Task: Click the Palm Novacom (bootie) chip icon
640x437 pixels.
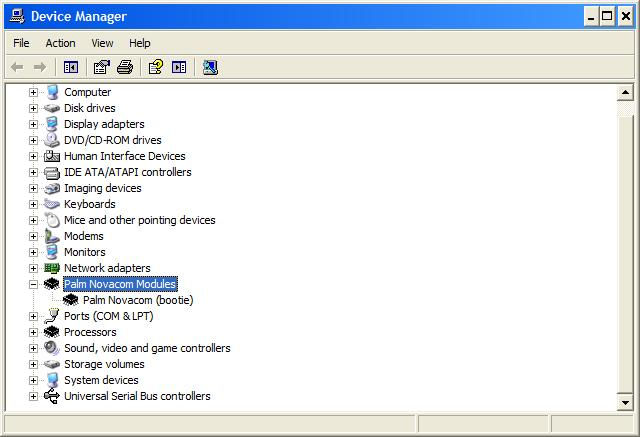Action: [x=71, y=300]
